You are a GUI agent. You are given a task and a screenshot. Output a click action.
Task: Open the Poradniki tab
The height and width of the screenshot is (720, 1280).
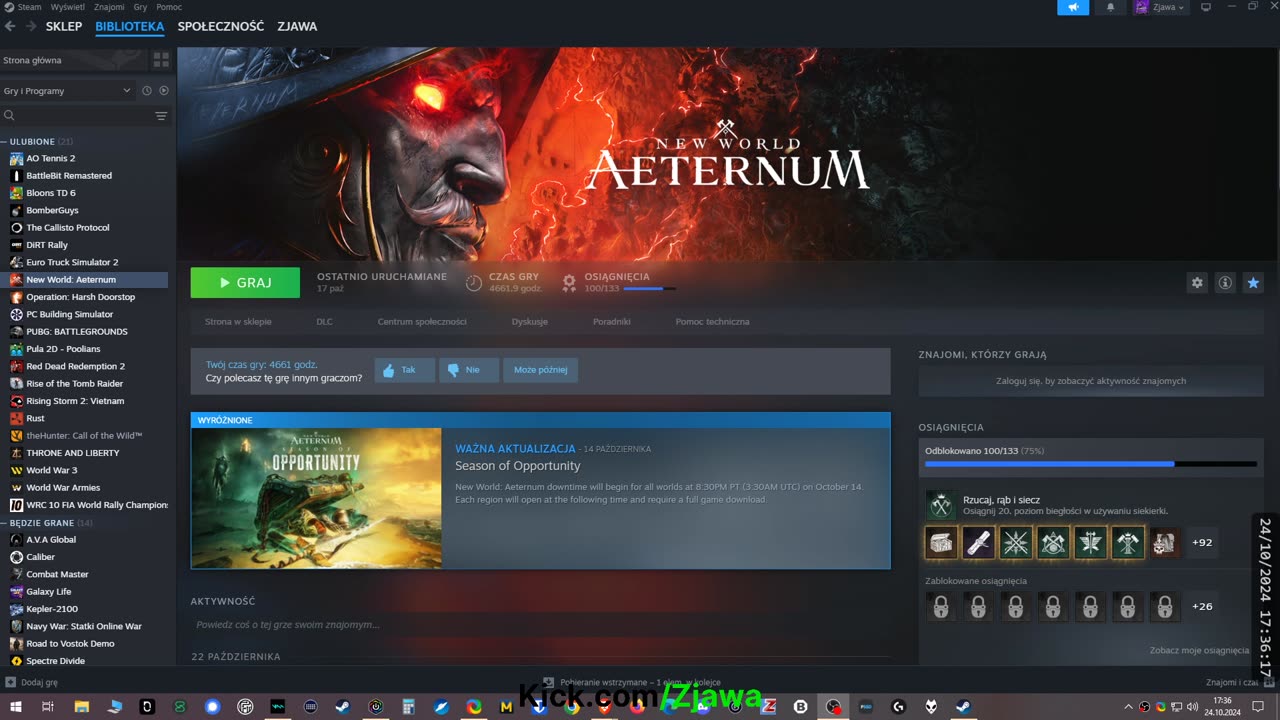612,322
